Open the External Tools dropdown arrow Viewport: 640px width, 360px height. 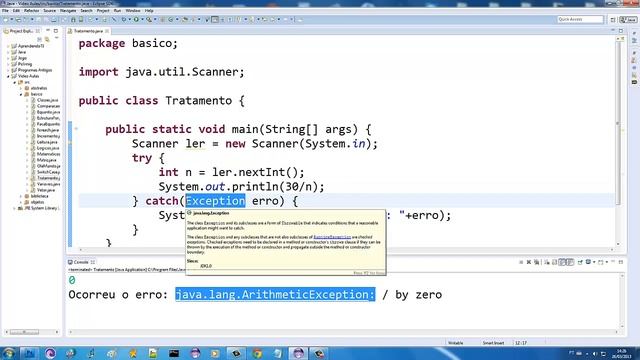tap(155, 19)
